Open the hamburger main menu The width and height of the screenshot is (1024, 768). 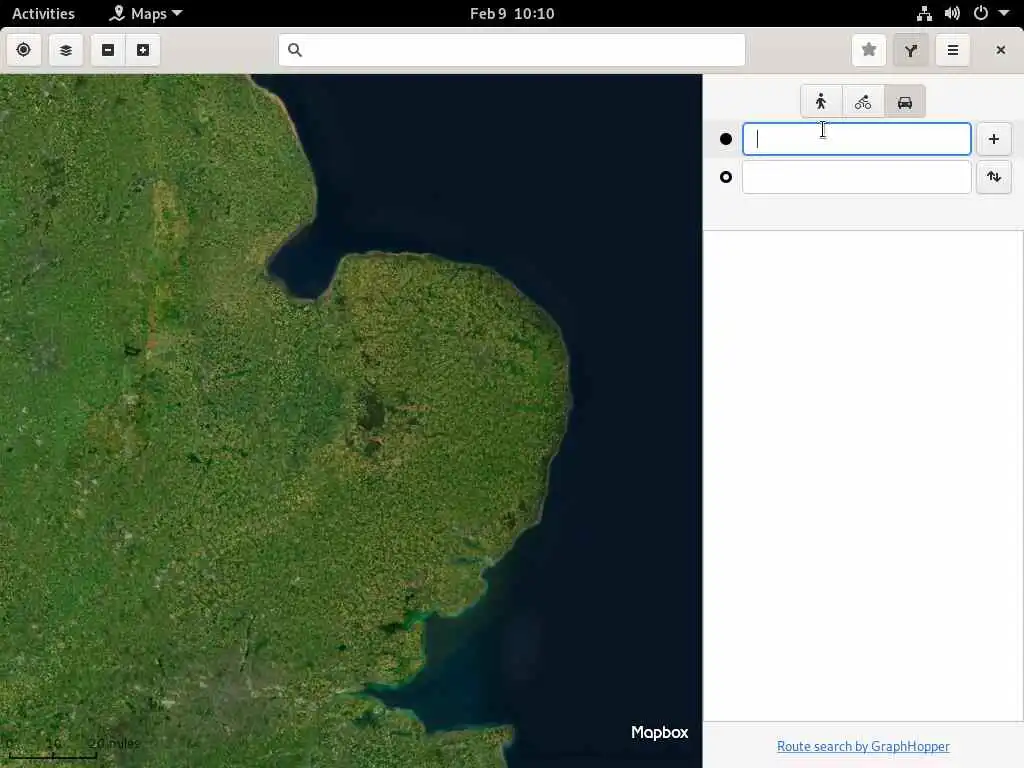(953, 50)
